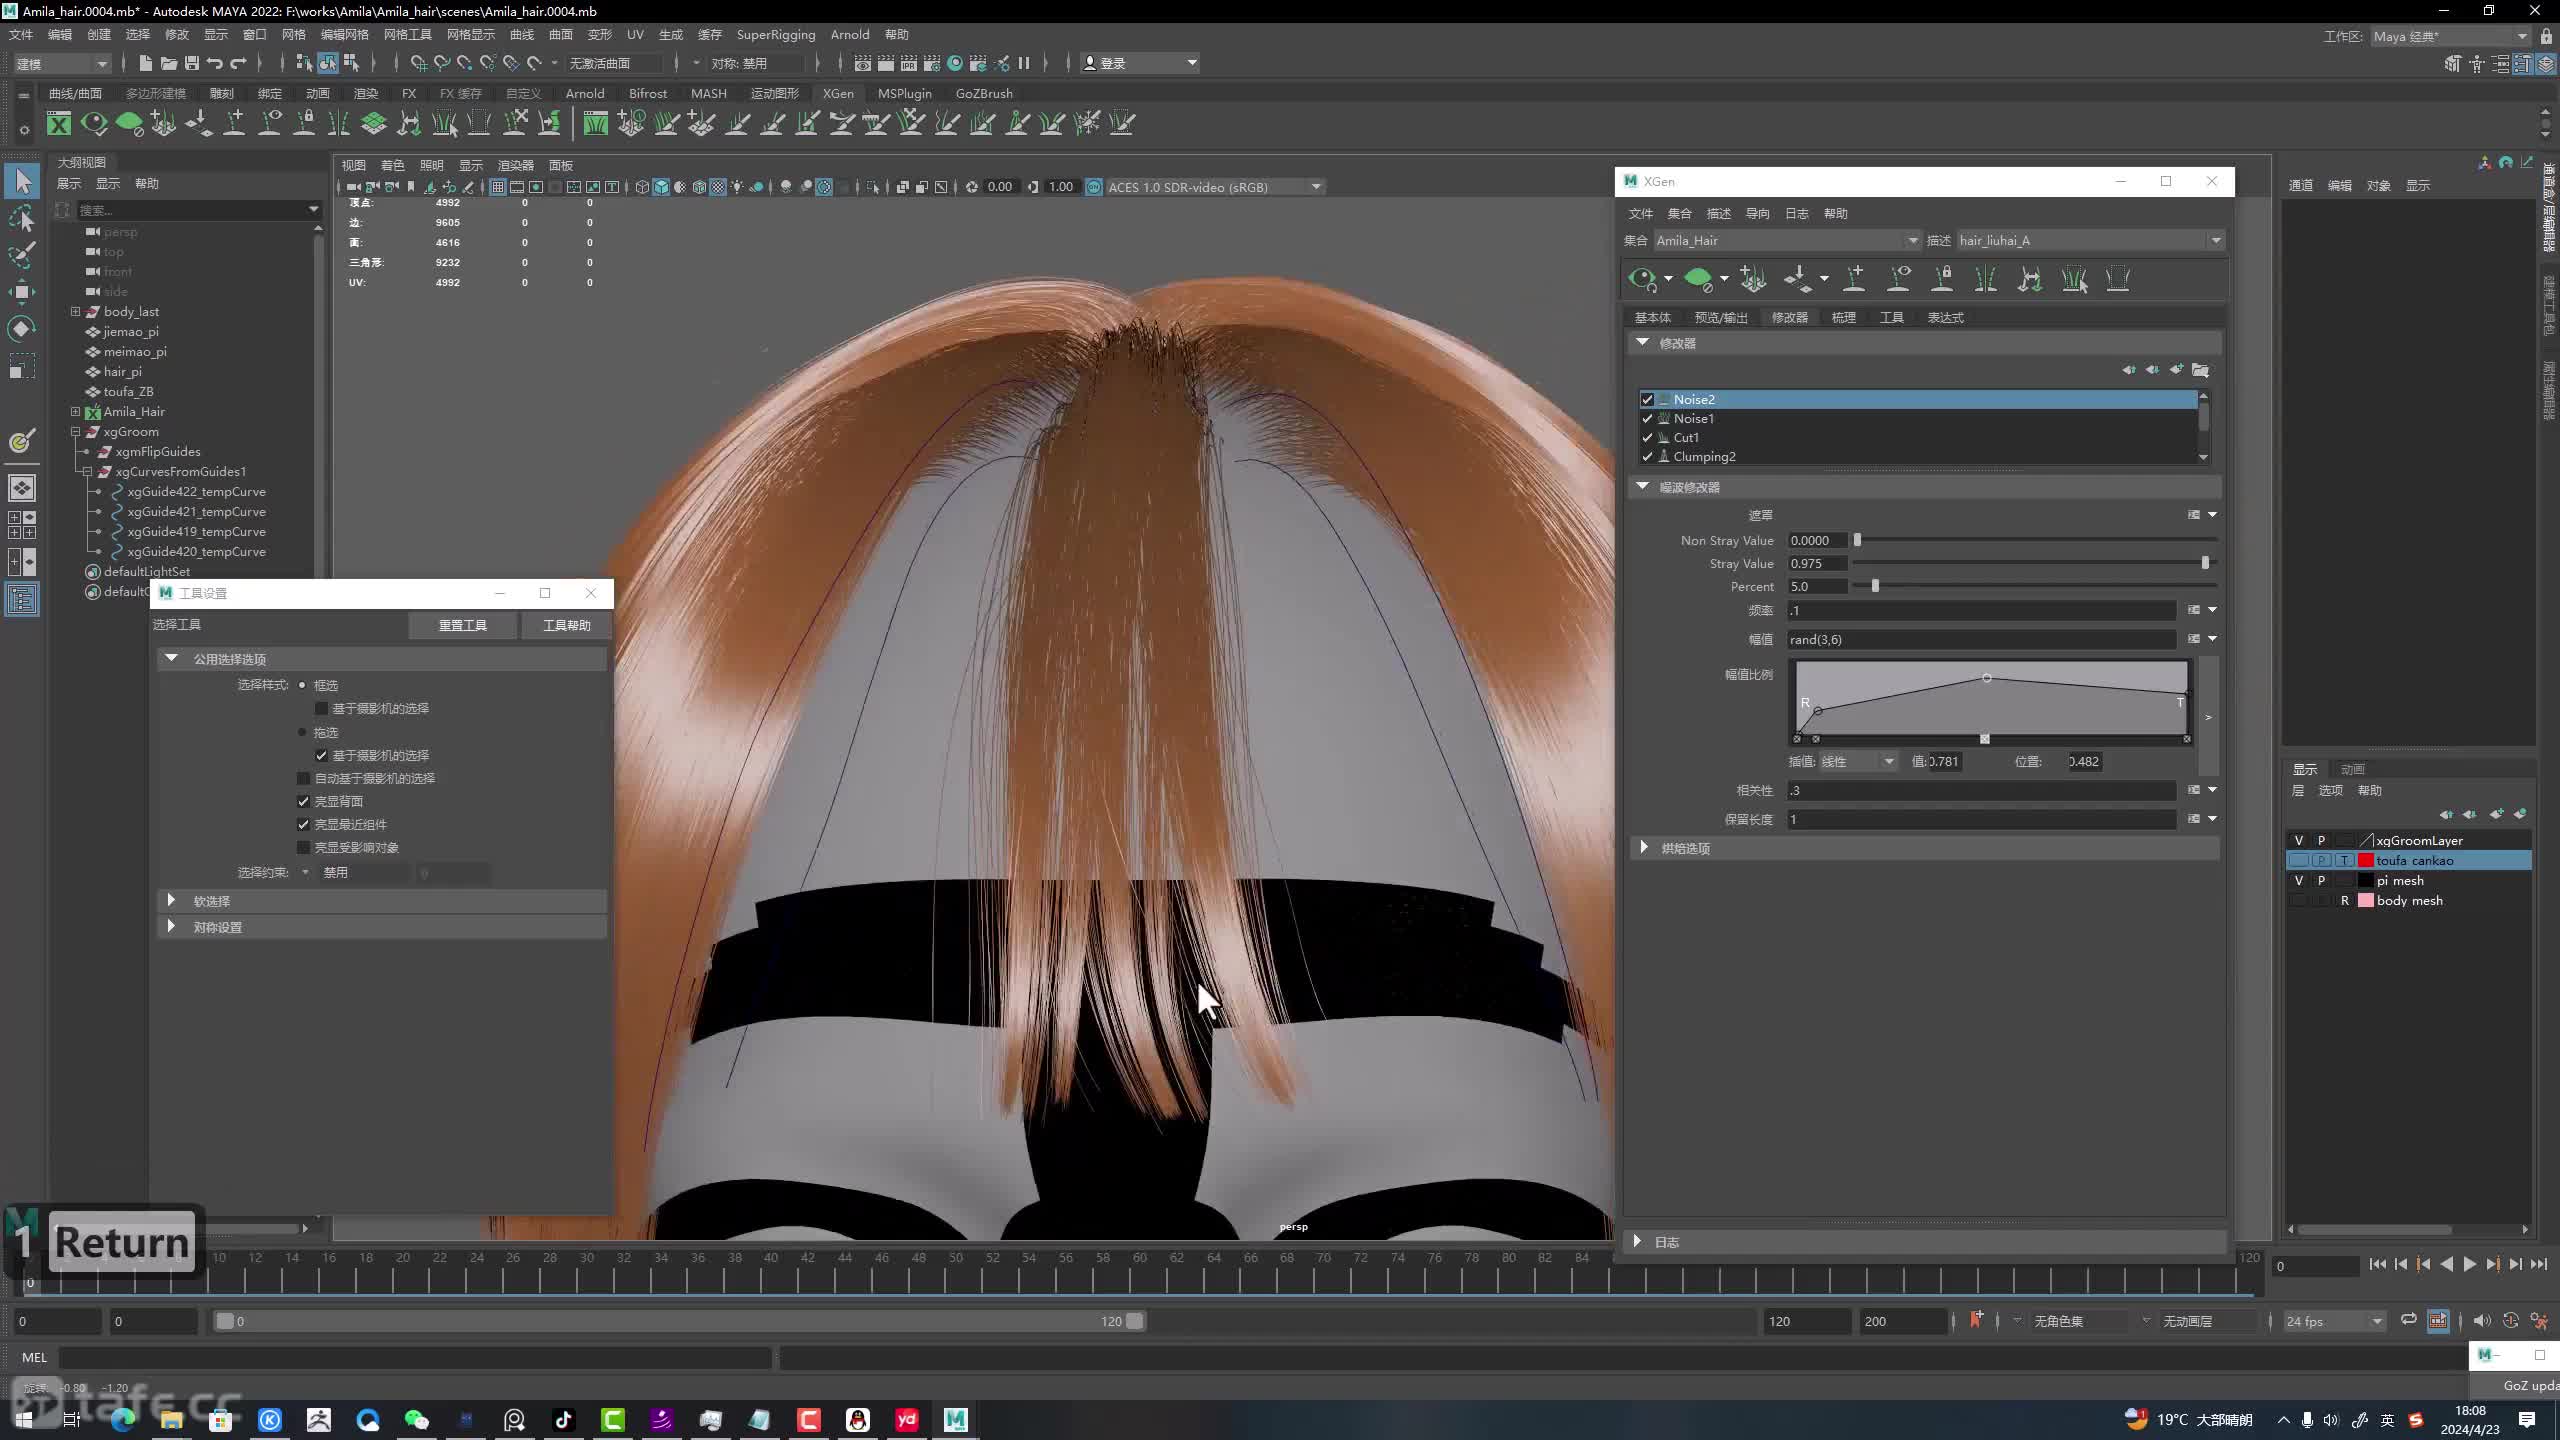Click the 工具帮助 button

(x=566, y=625)
